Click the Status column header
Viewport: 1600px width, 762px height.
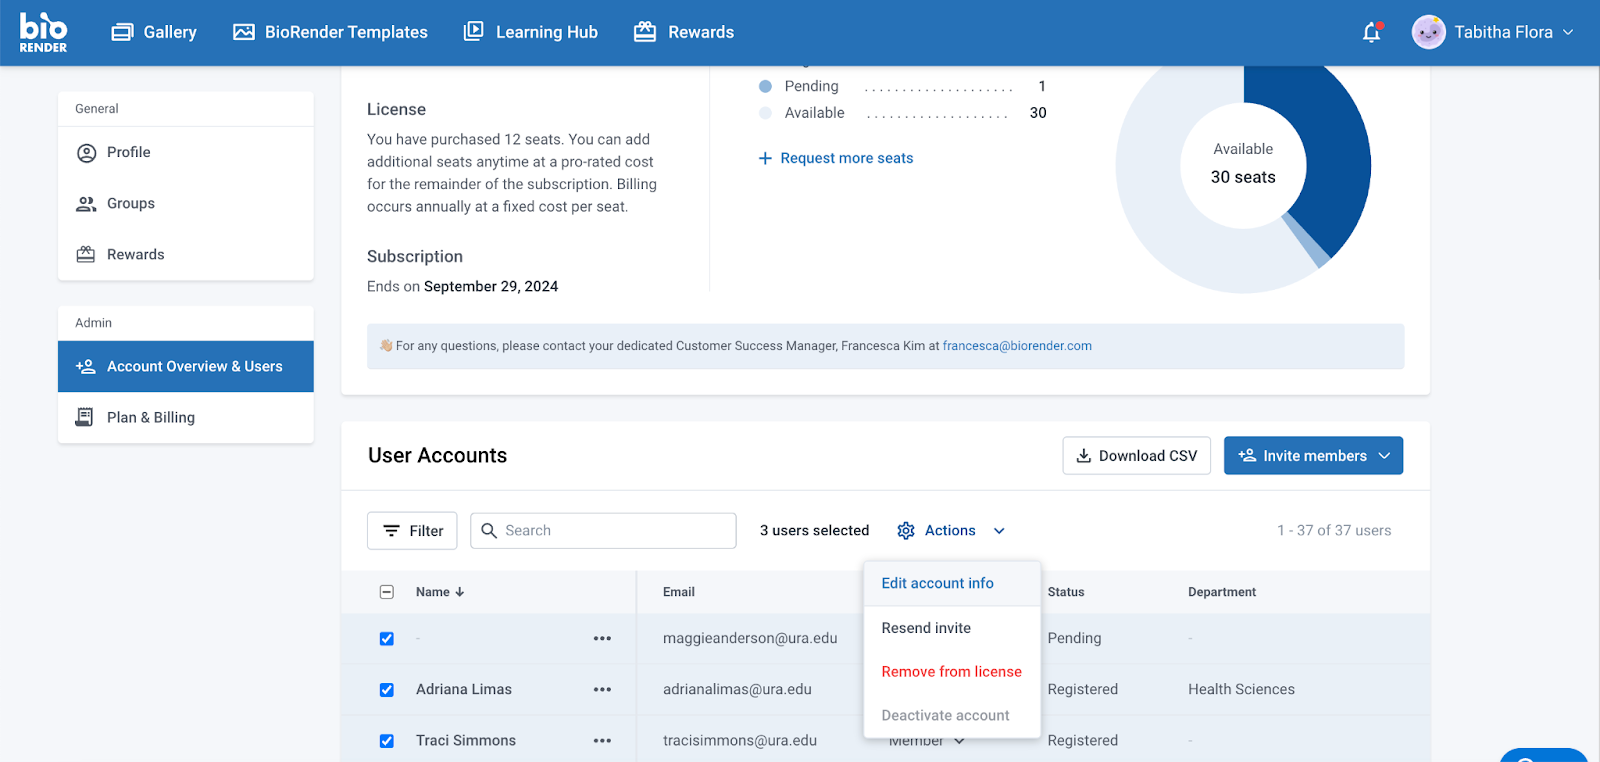[1066, 592]
